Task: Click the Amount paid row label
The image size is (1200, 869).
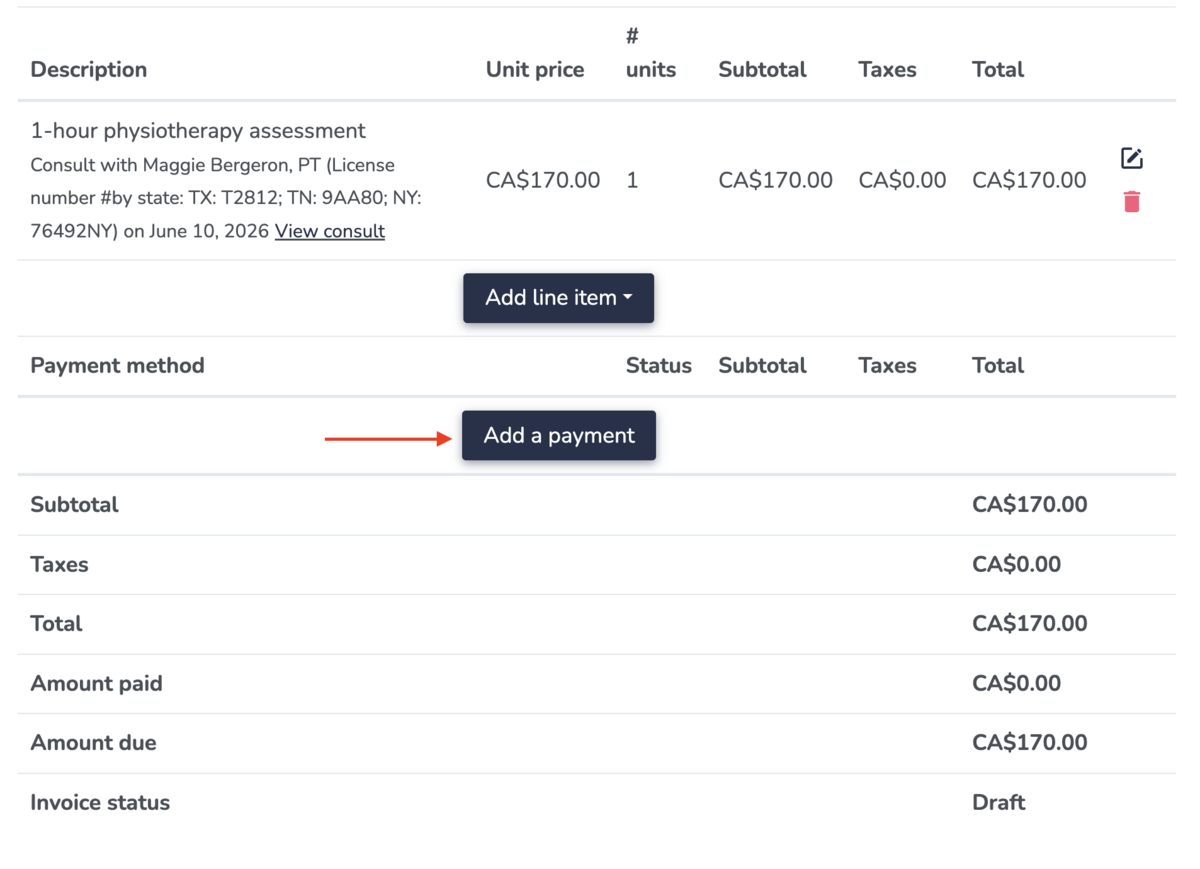Action: coord(96,684)
